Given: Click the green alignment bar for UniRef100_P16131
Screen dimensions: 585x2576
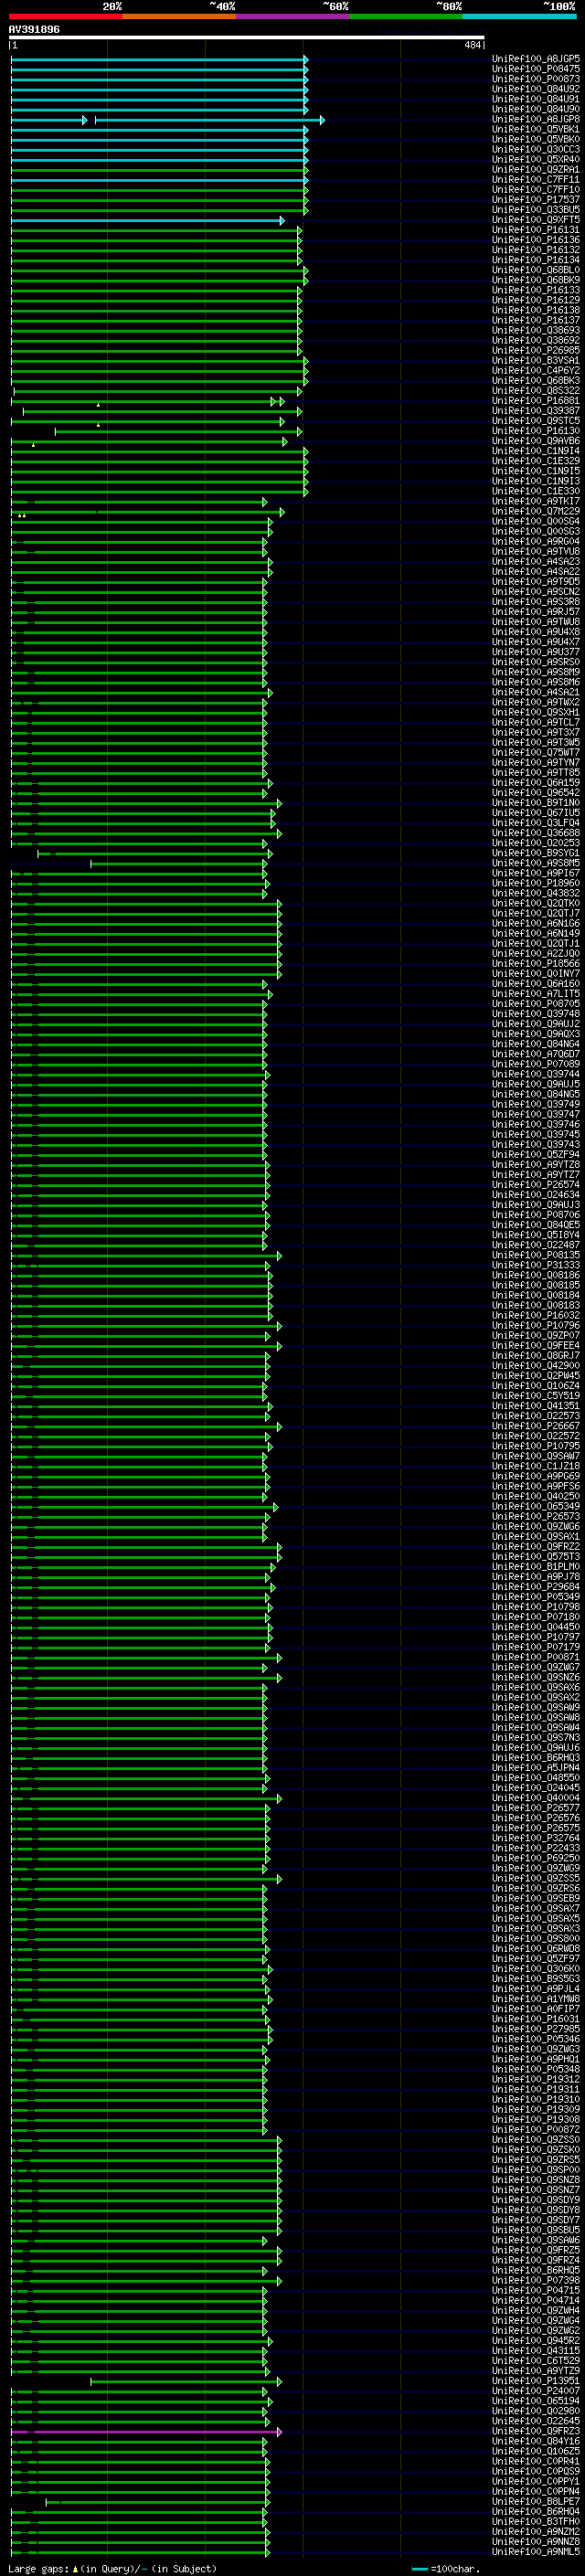Looking at the screenshot, I should pos(156,229).
